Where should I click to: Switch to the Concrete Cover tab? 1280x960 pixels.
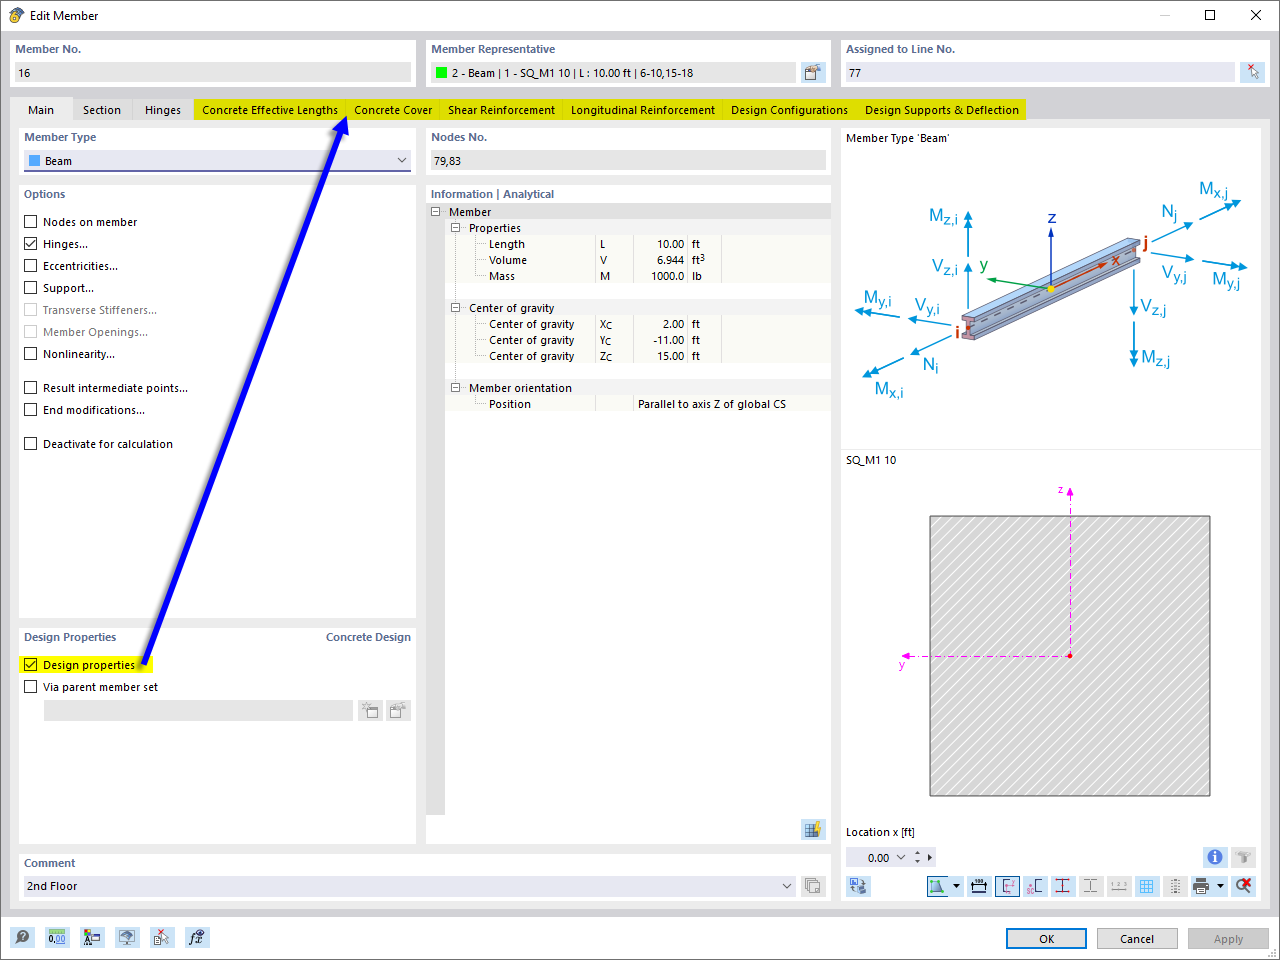pos(392,110)
